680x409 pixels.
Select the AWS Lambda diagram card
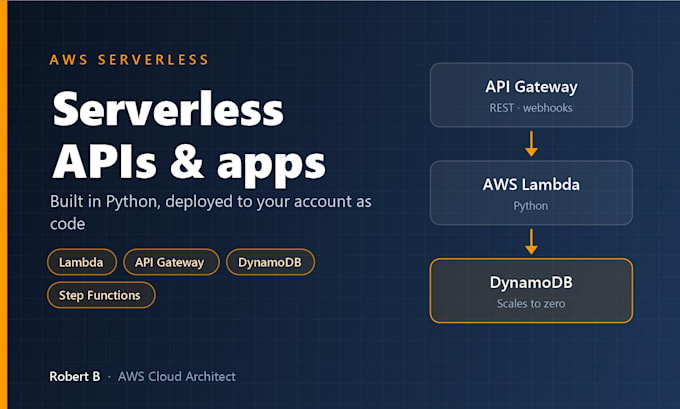click(x=531, y=193)
